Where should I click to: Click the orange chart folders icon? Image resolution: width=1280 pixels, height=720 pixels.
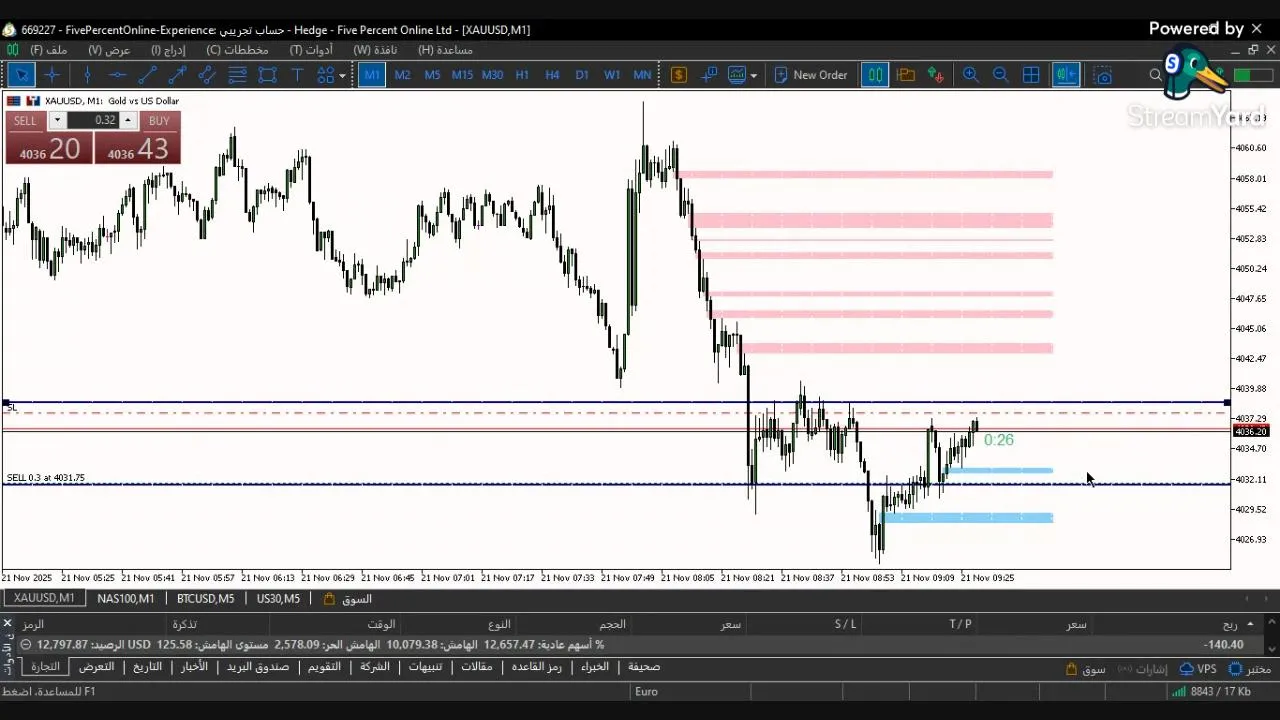tap(906, 75)
